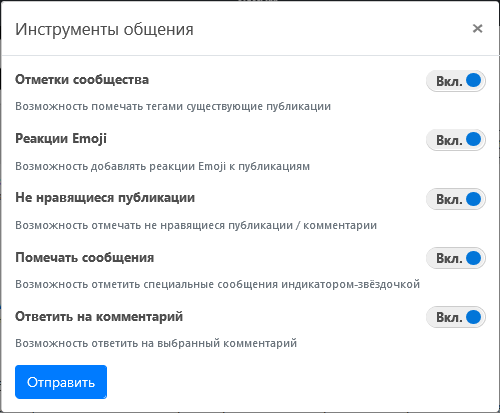The width and height of the screenshot is (500, 413).
Task: Select the Отметки сообщества heading
Action: pyautogui.click(x=82, y=80)
